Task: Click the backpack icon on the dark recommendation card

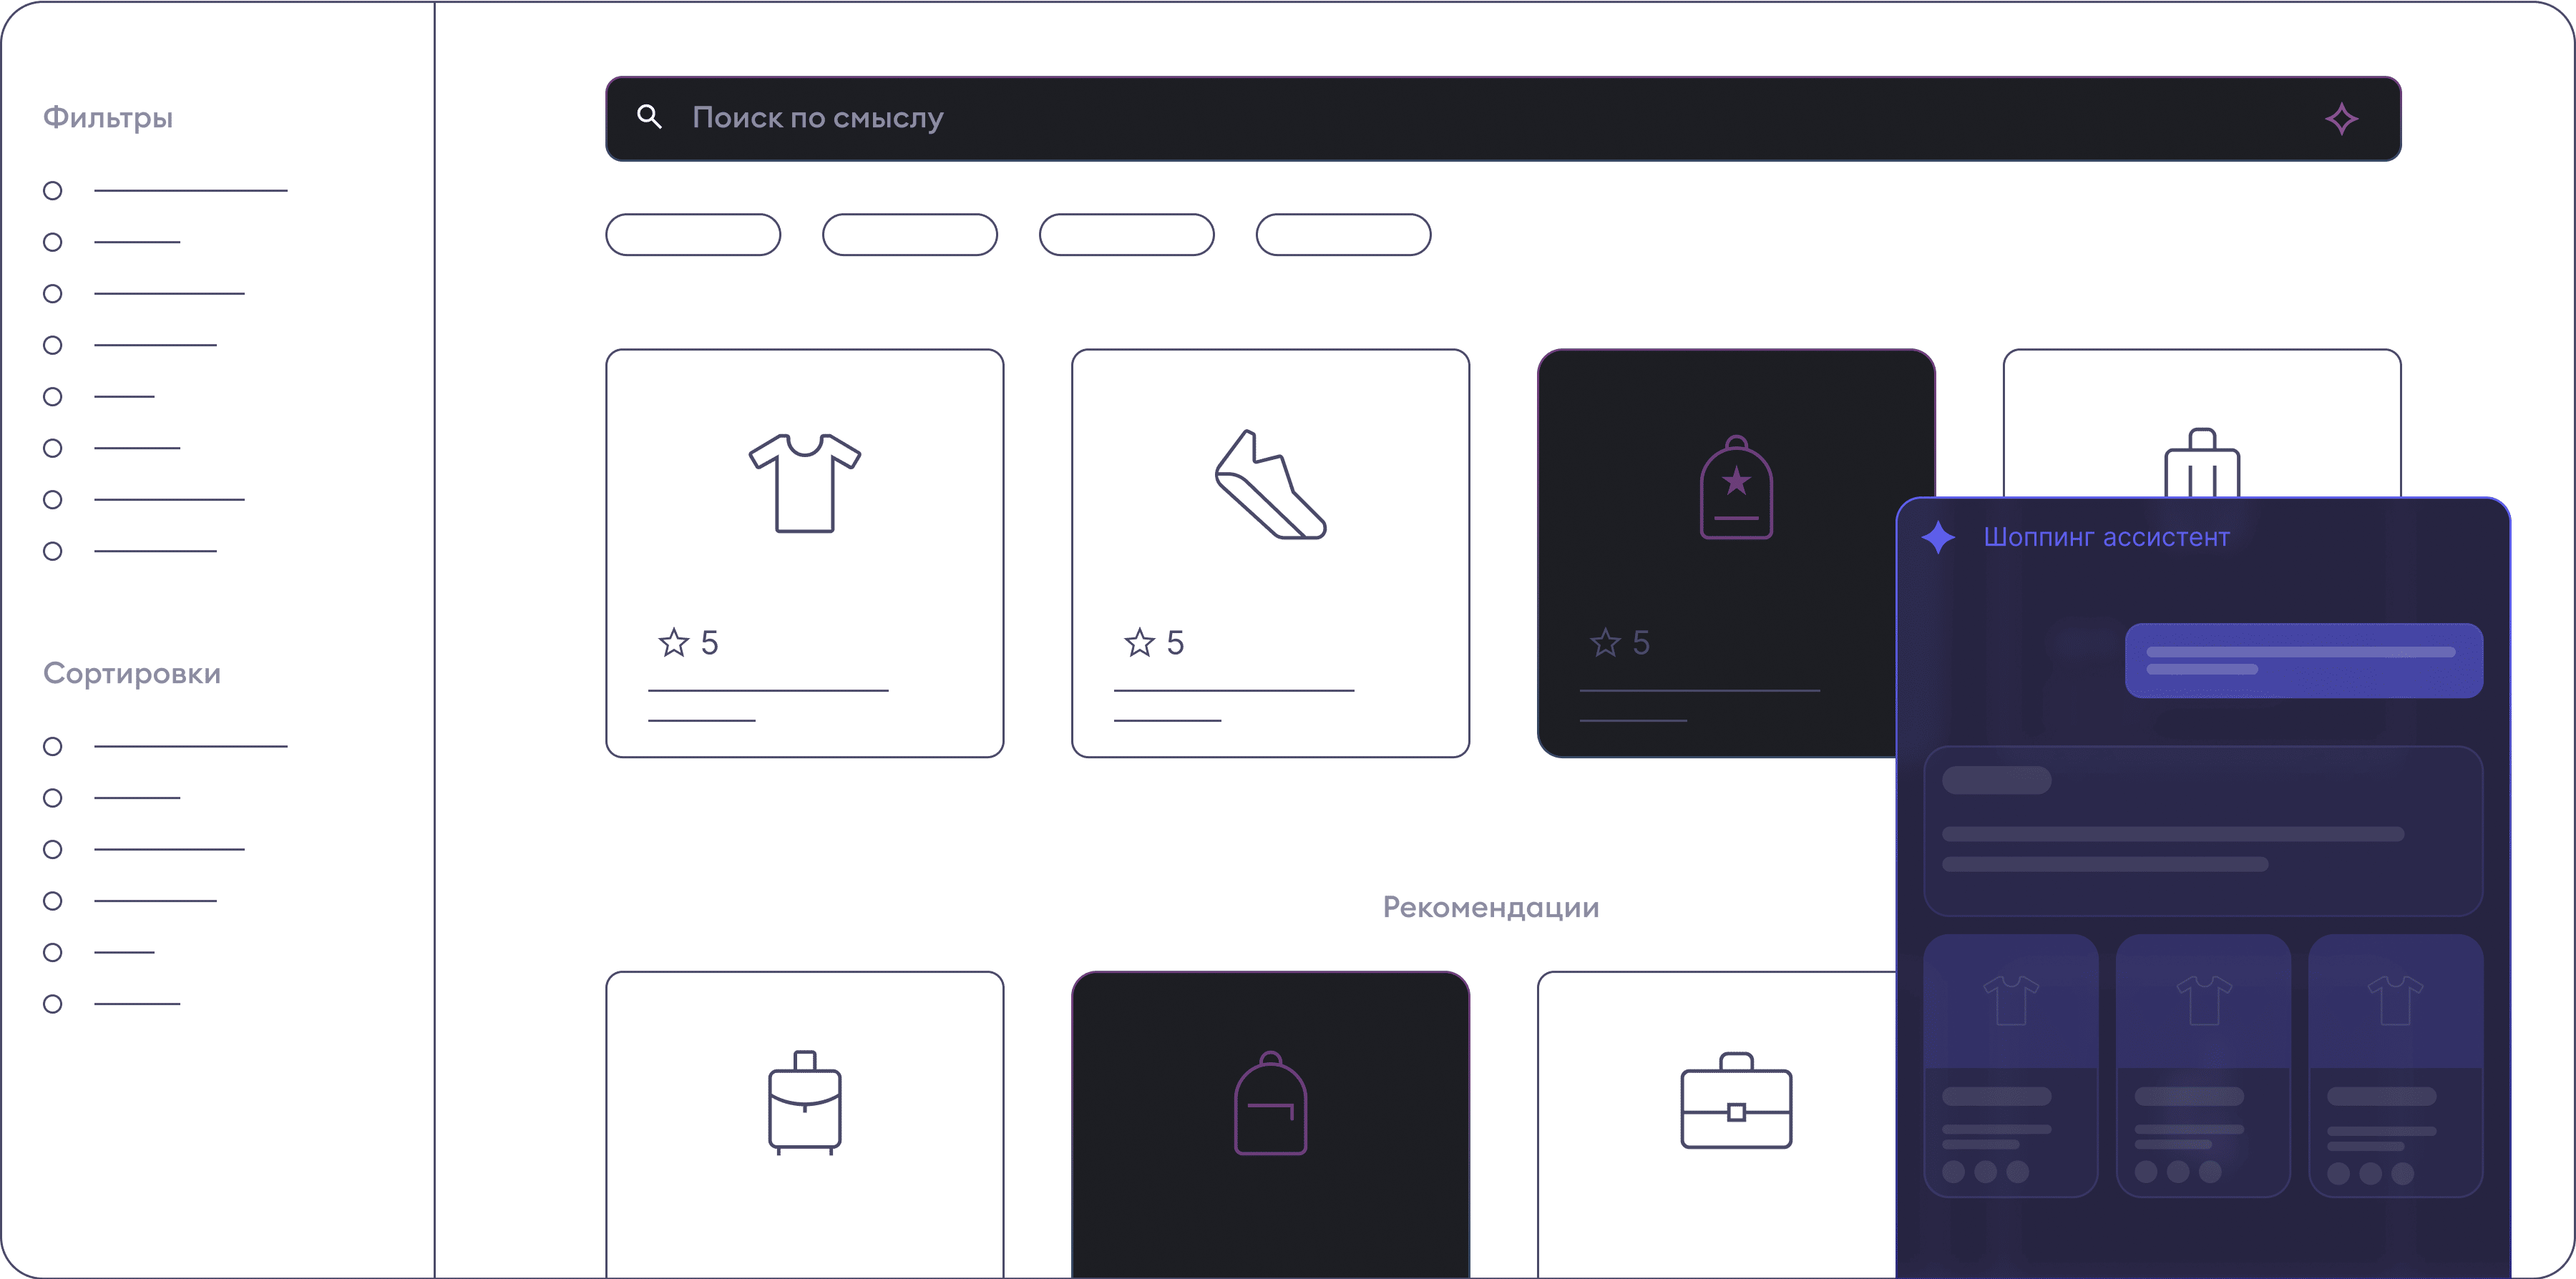Action: [x=1270, y=1105]
